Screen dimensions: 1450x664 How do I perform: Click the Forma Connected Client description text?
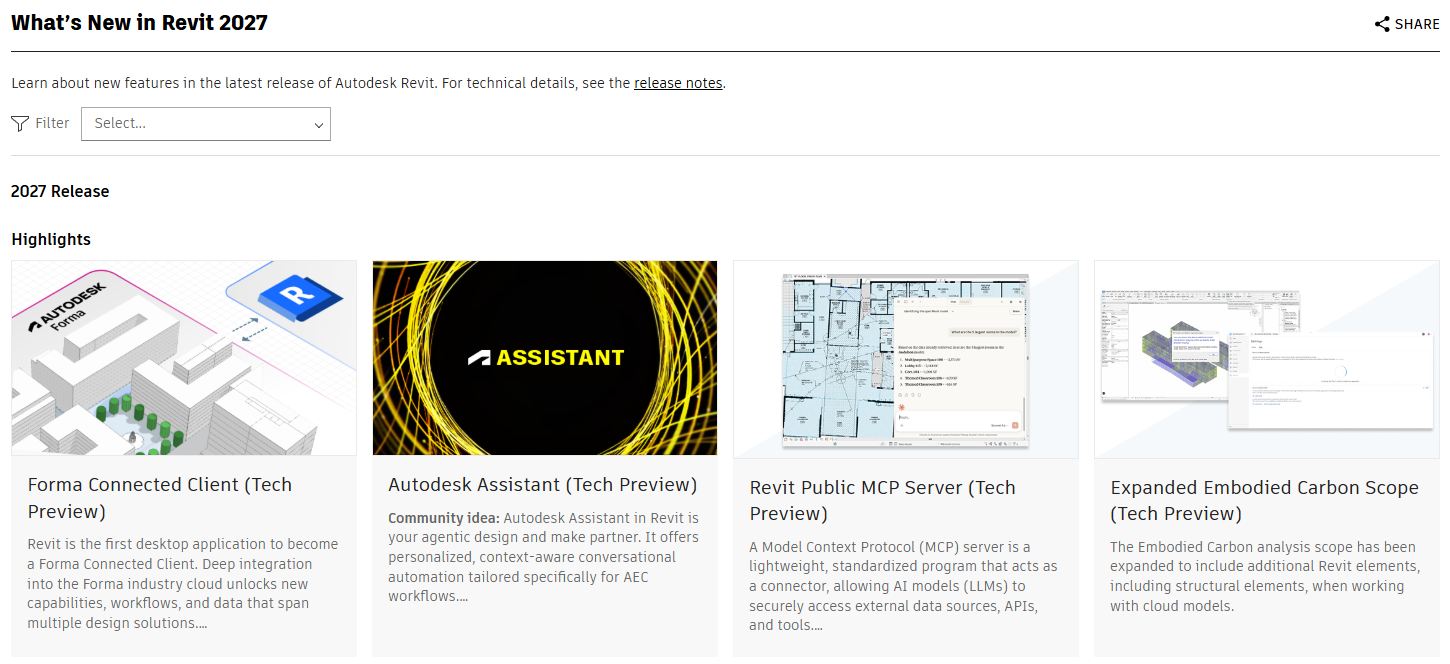pos(183,584)
